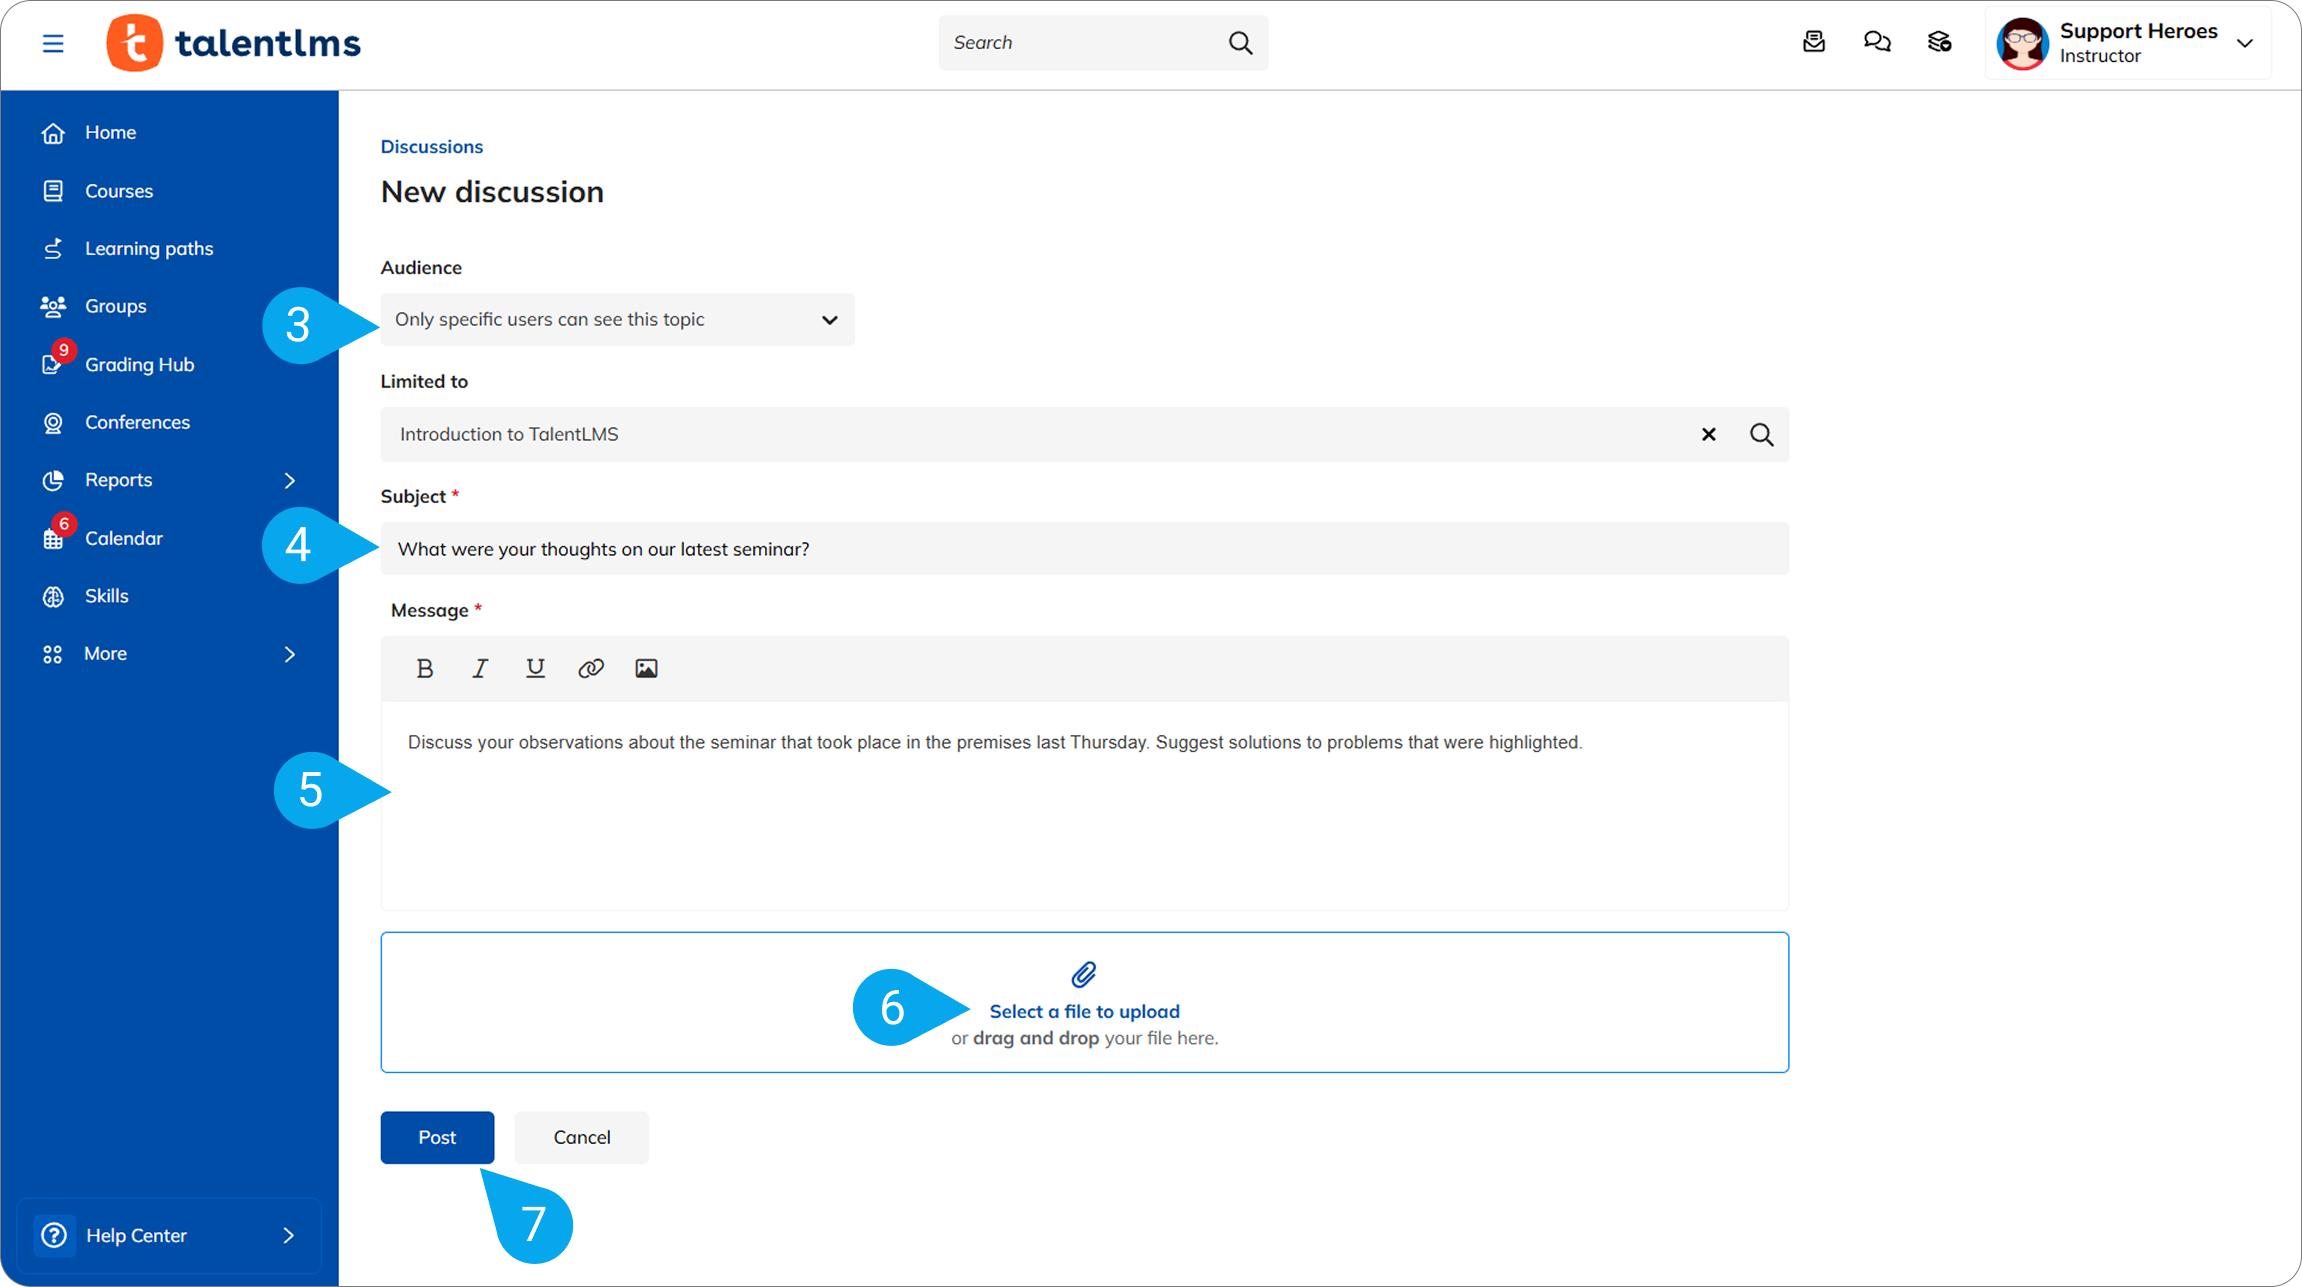
Task: Click the Bold formatting icon
Action: pos(425,668)
